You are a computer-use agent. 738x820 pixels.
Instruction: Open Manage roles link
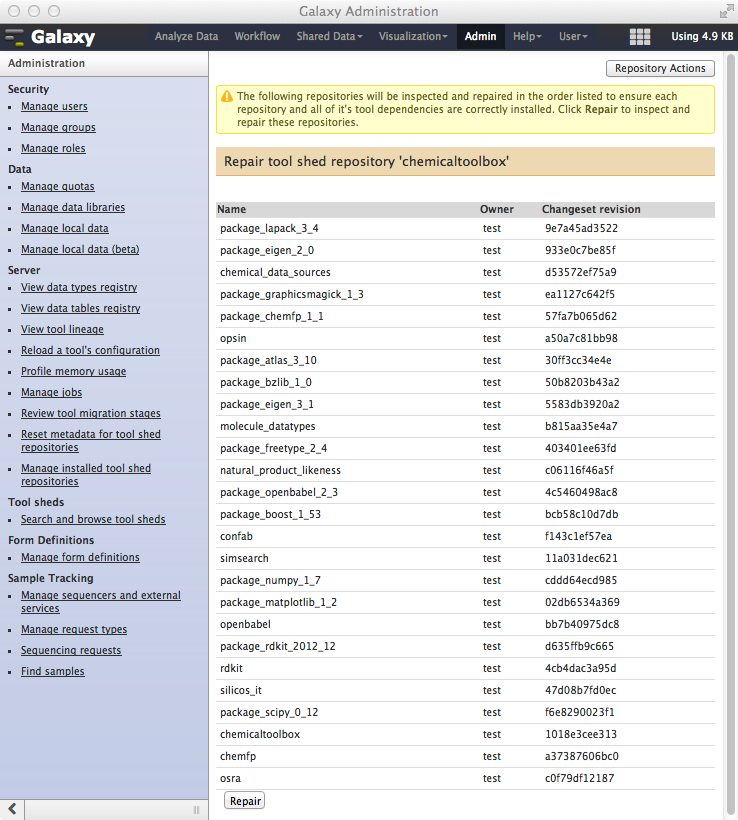(53, 148)
